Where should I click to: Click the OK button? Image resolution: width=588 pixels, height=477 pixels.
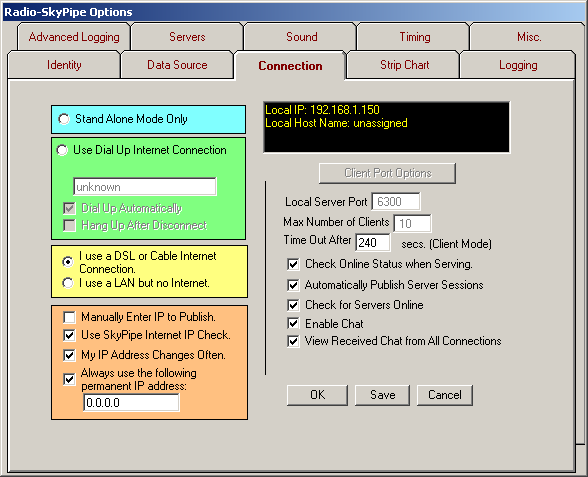click(x=317, y=395)
